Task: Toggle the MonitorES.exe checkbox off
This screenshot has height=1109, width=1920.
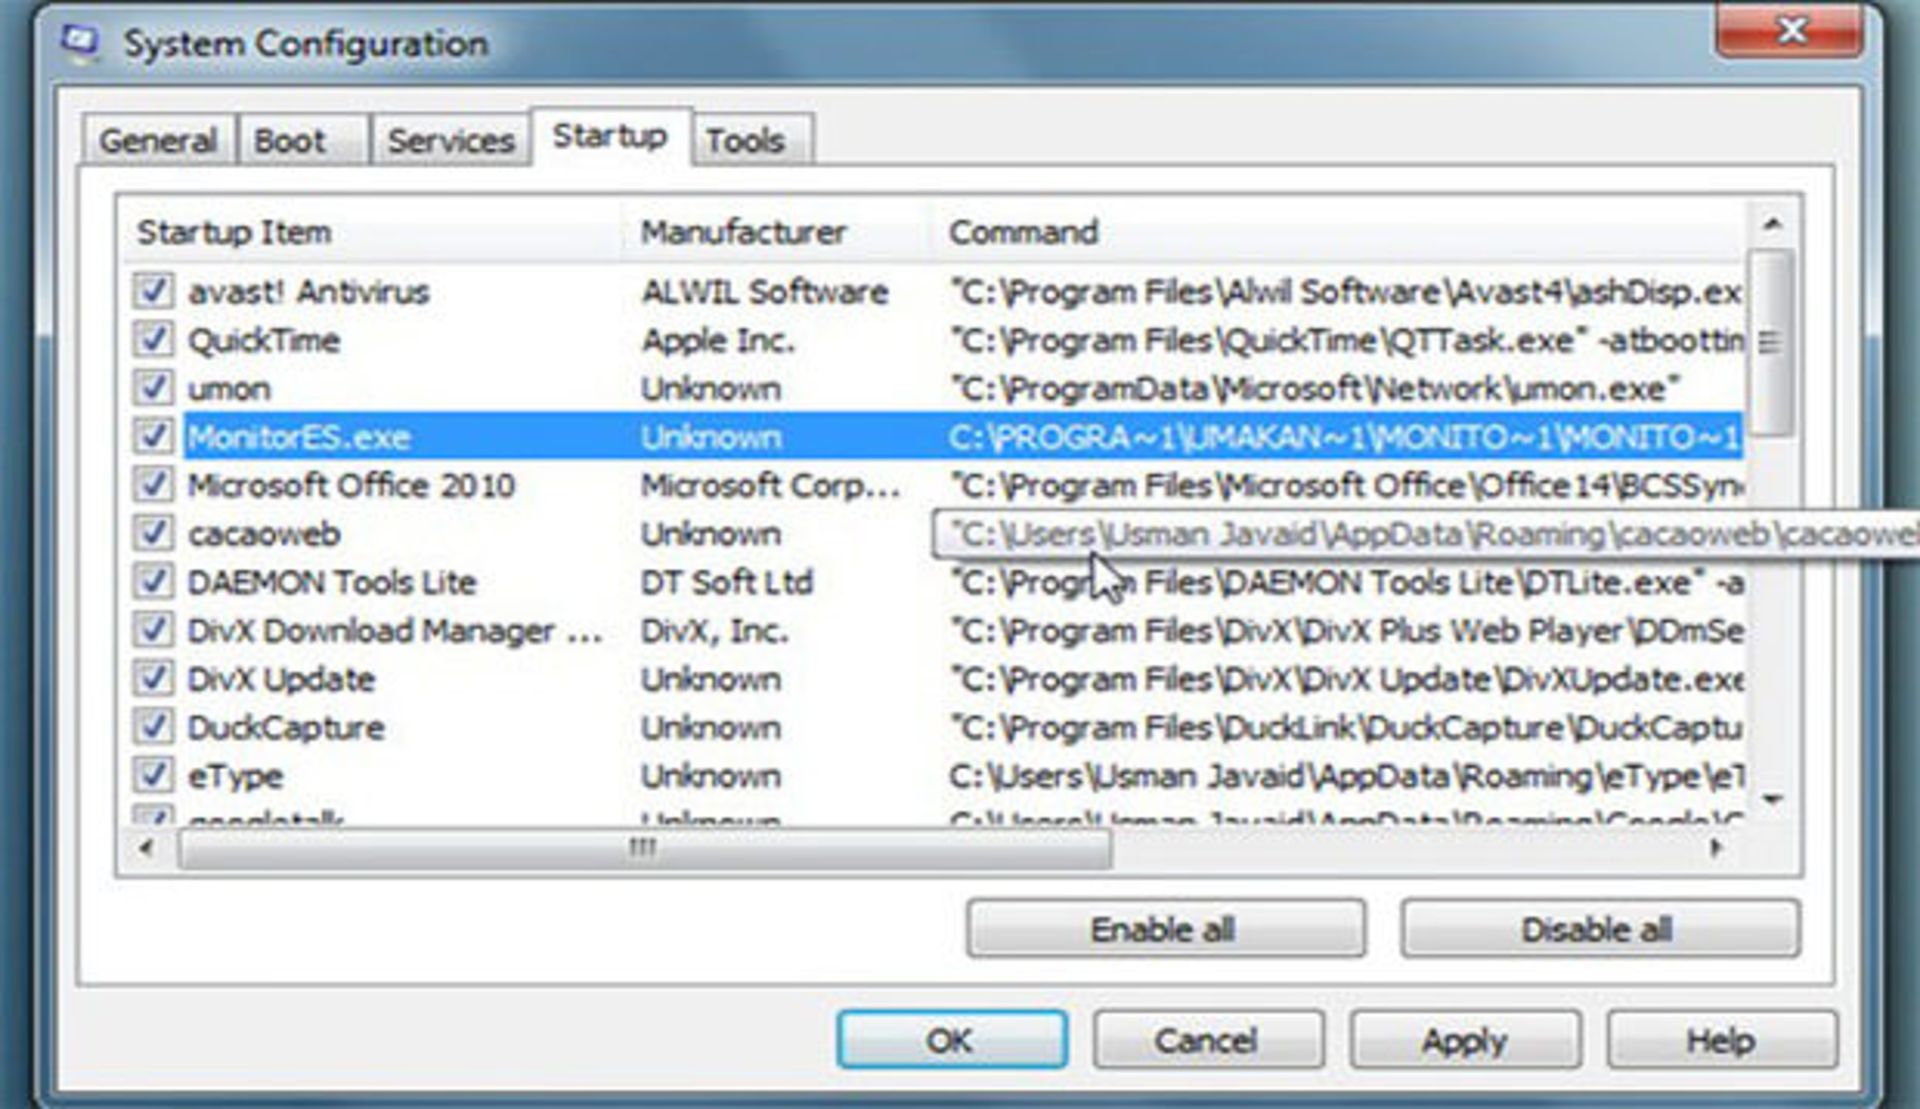Action: 152,437
